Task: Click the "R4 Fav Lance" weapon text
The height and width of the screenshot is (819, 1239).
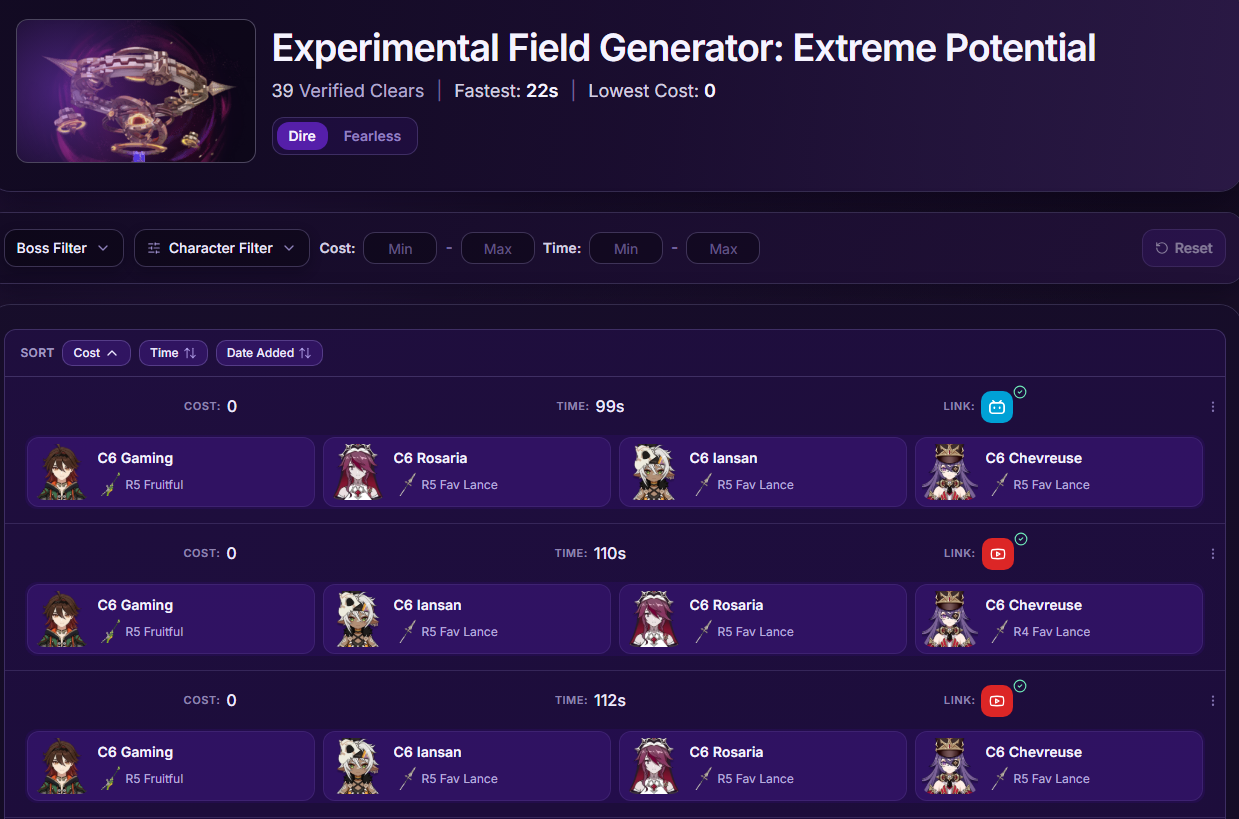Action: [x=1052, y=632]
